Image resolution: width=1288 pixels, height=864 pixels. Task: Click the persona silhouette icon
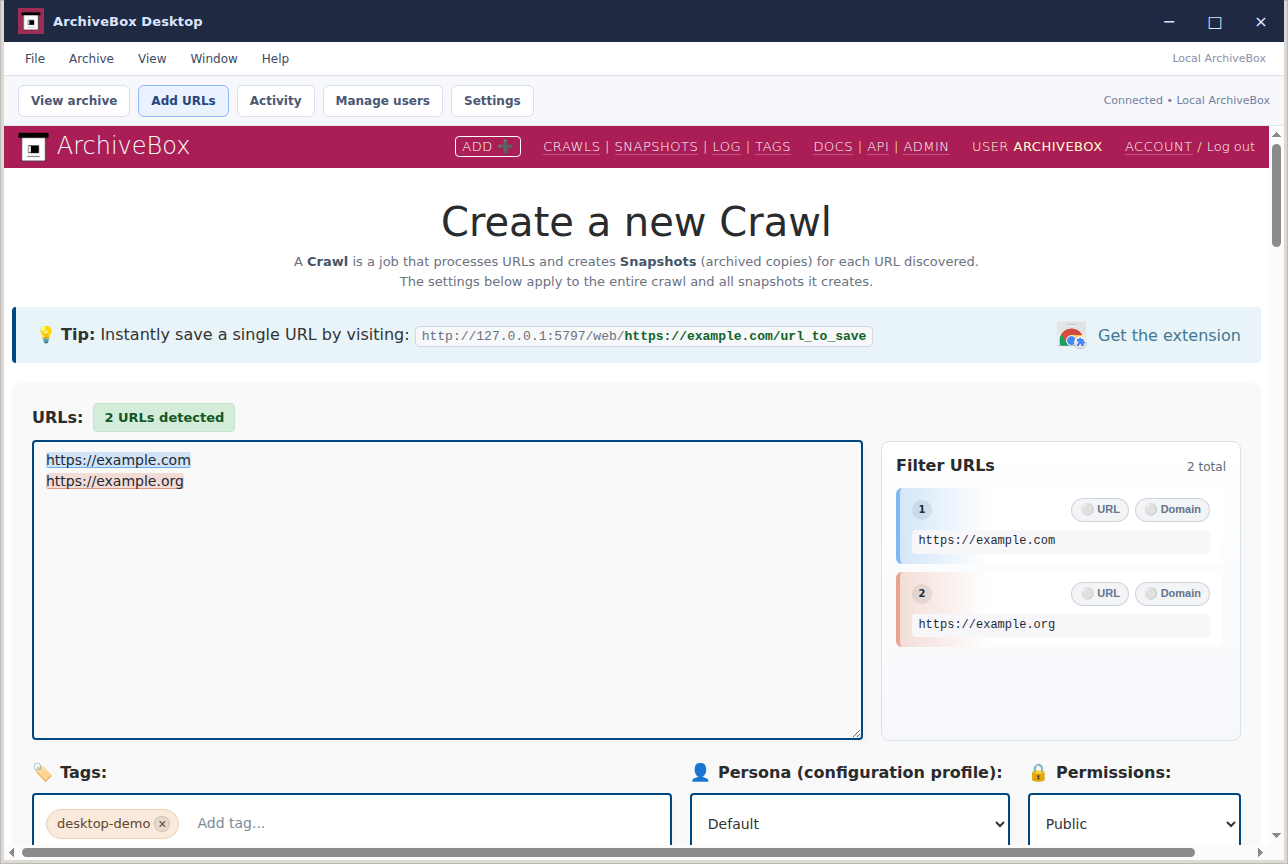pyautogui.click(x=700, y=772)
